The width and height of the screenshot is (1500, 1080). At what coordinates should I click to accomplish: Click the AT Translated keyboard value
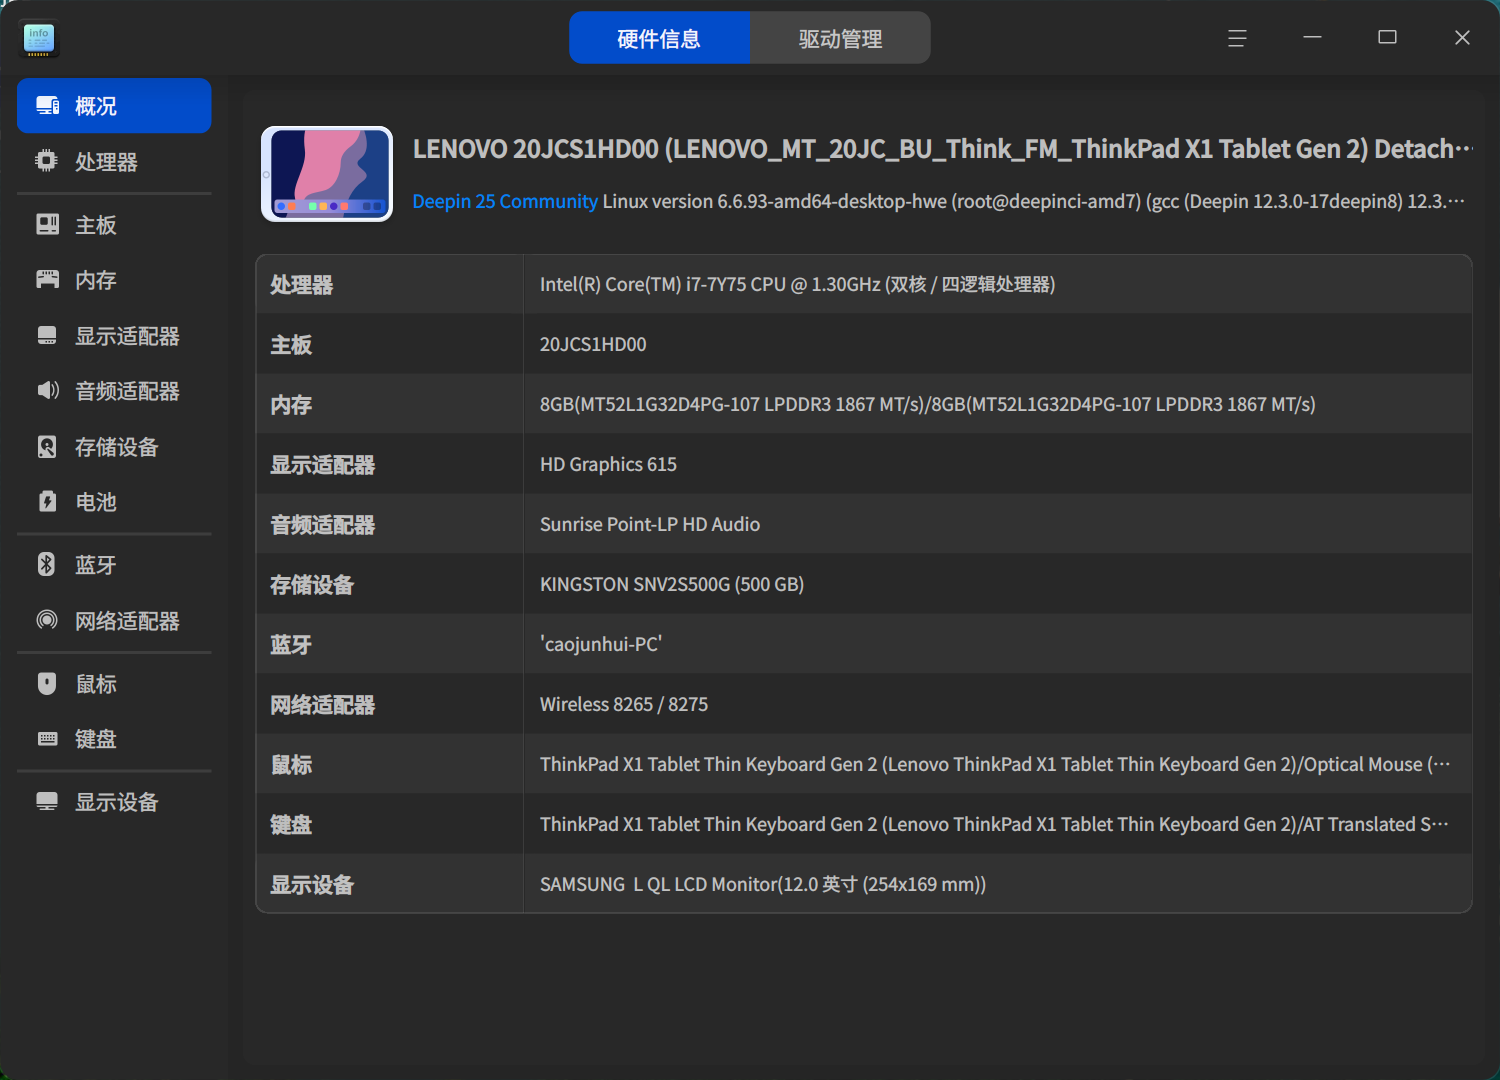click(x=994, y=824)
